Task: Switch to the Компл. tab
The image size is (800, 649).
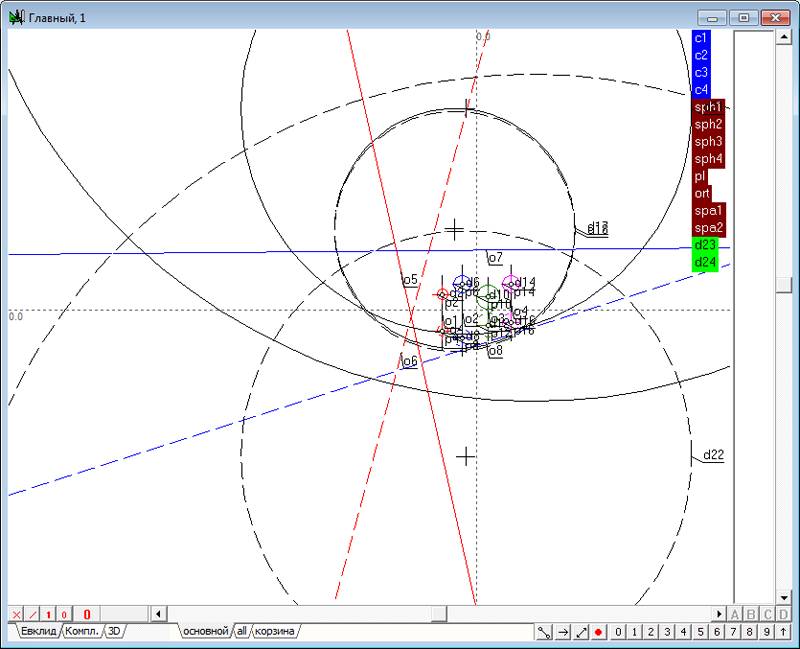Action: point(82,631)
